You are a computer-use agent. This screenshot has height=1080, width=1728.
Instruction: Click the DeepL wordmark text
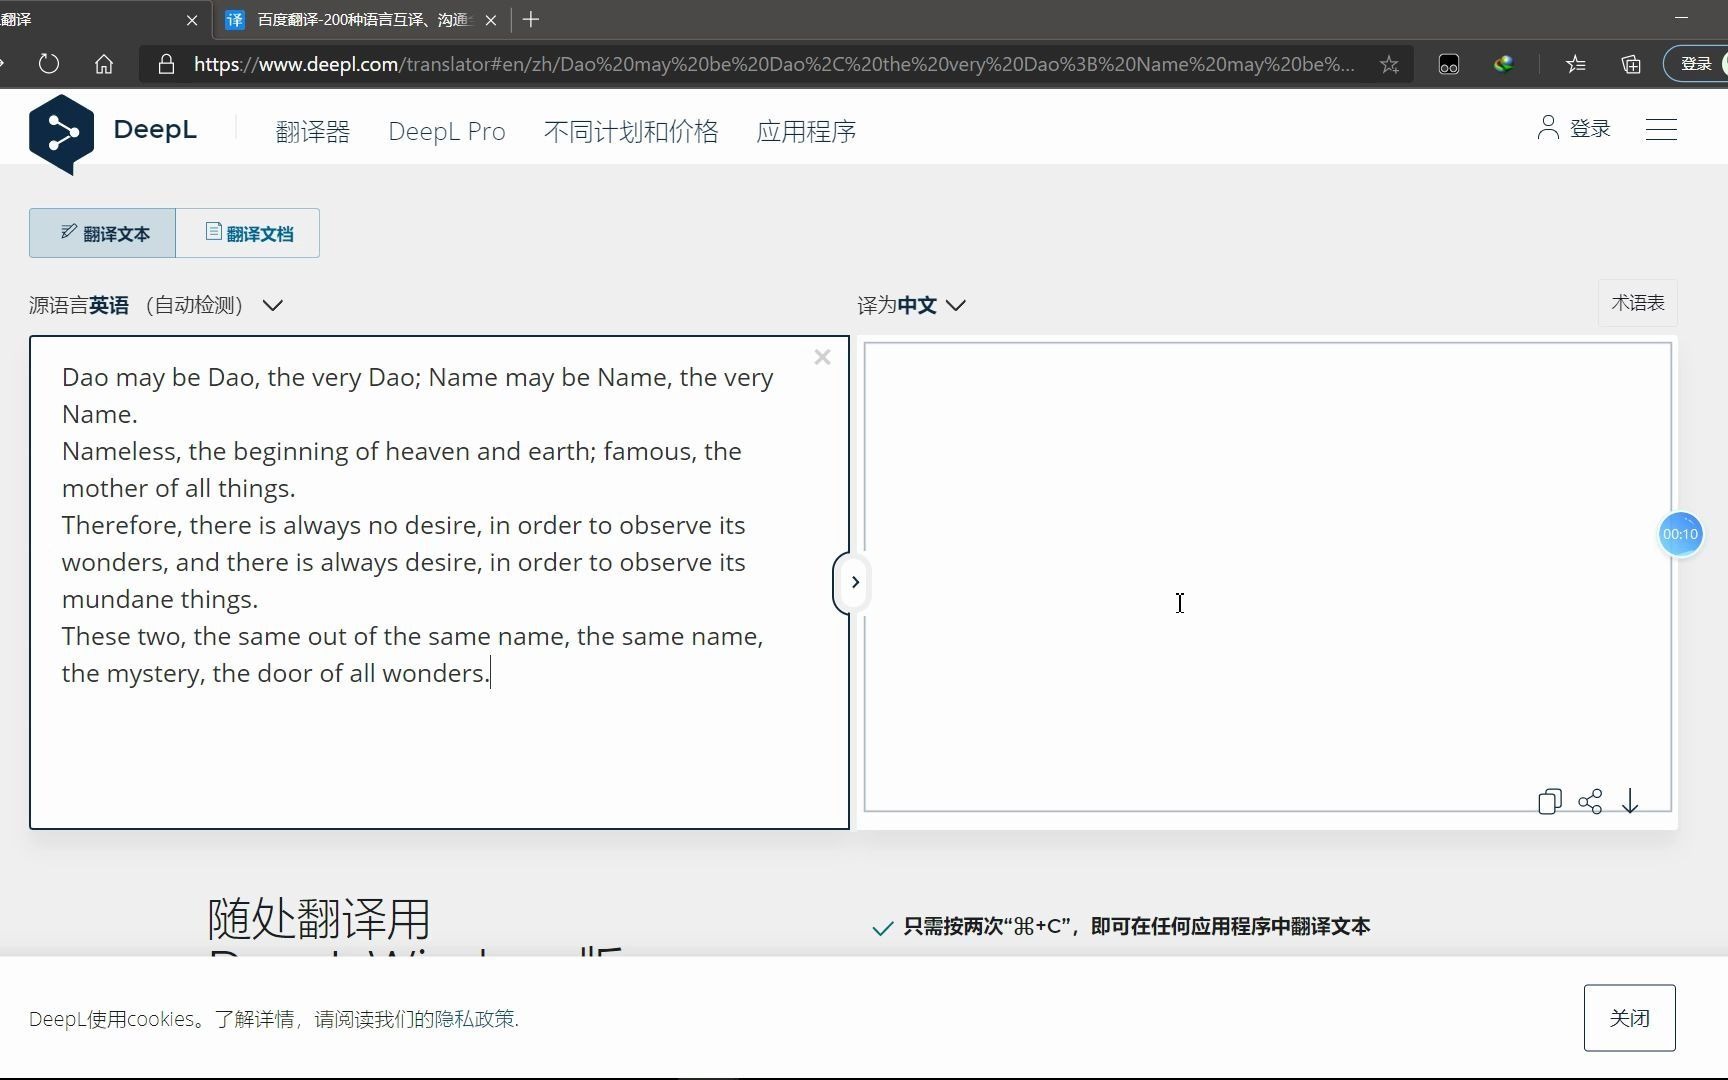155,129
